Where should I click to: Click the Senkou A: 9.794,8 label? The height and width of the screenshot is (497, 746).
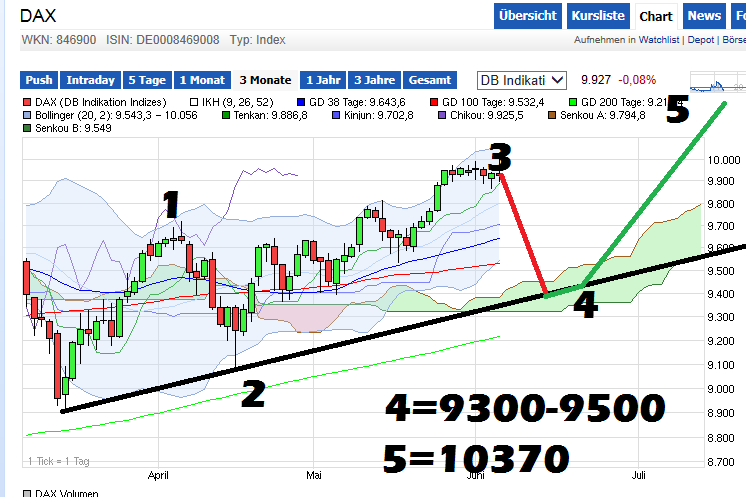(603, 115)
